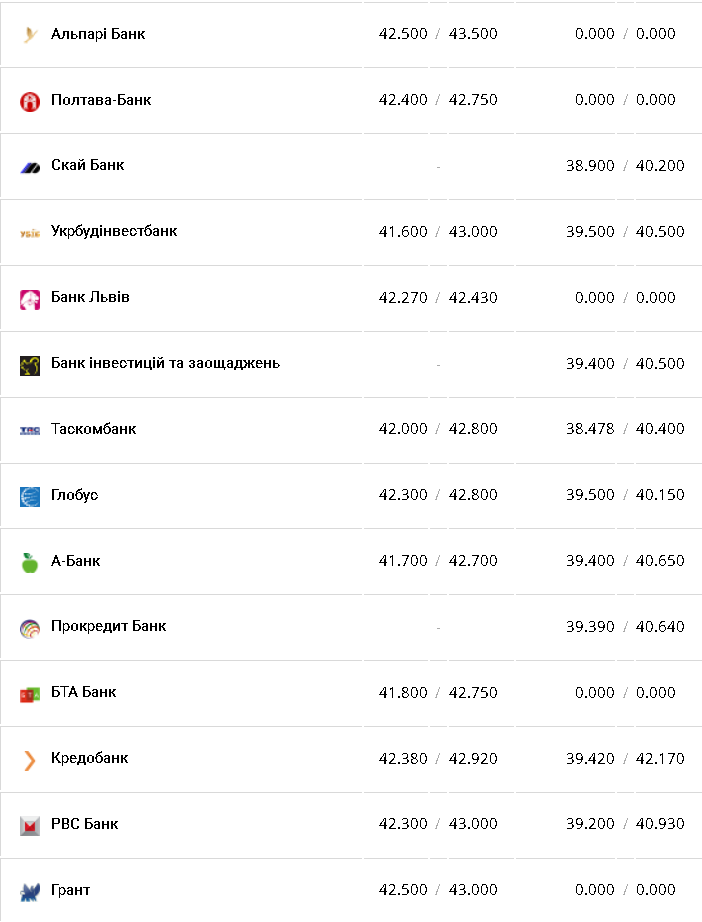Open Банк інвестицій та заощаджень link
The height and width of the screenshot is (922, 702).
pos(165,363)
